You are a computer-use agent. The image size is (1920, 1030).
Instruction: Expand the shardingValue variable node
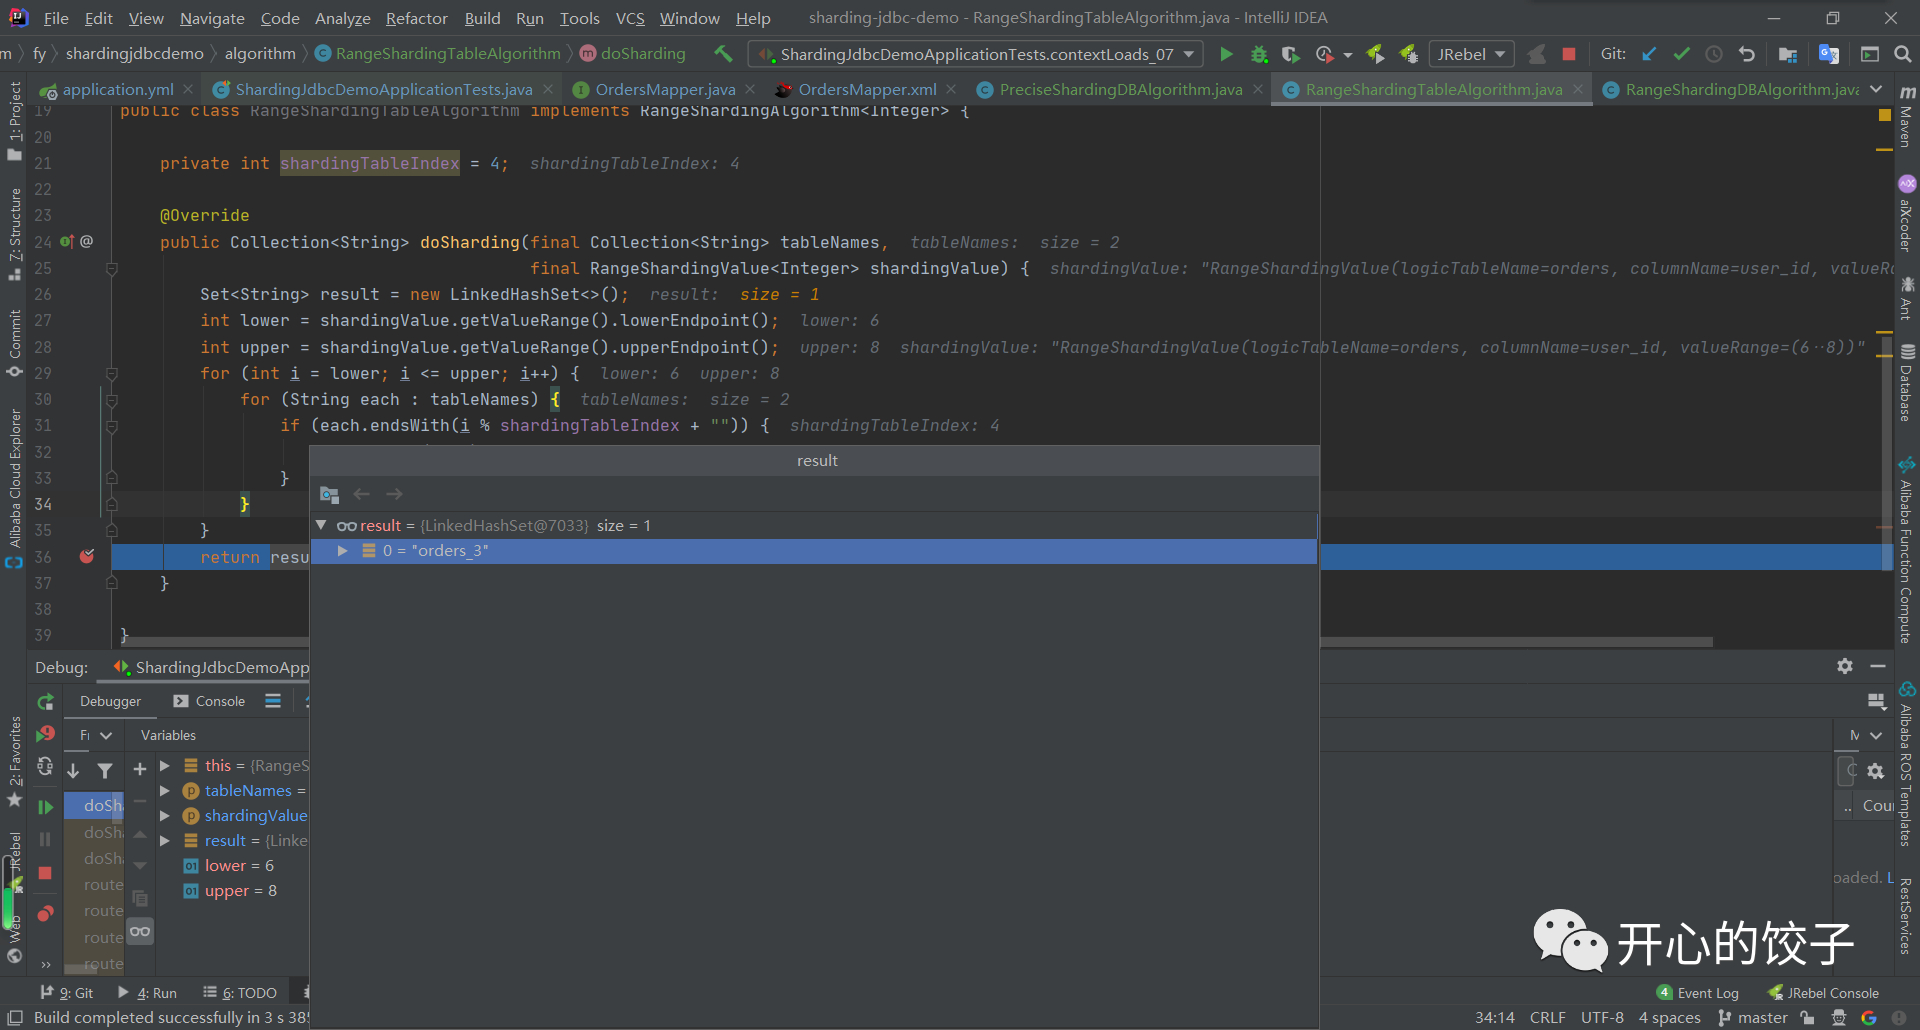(x=165, y=815)
